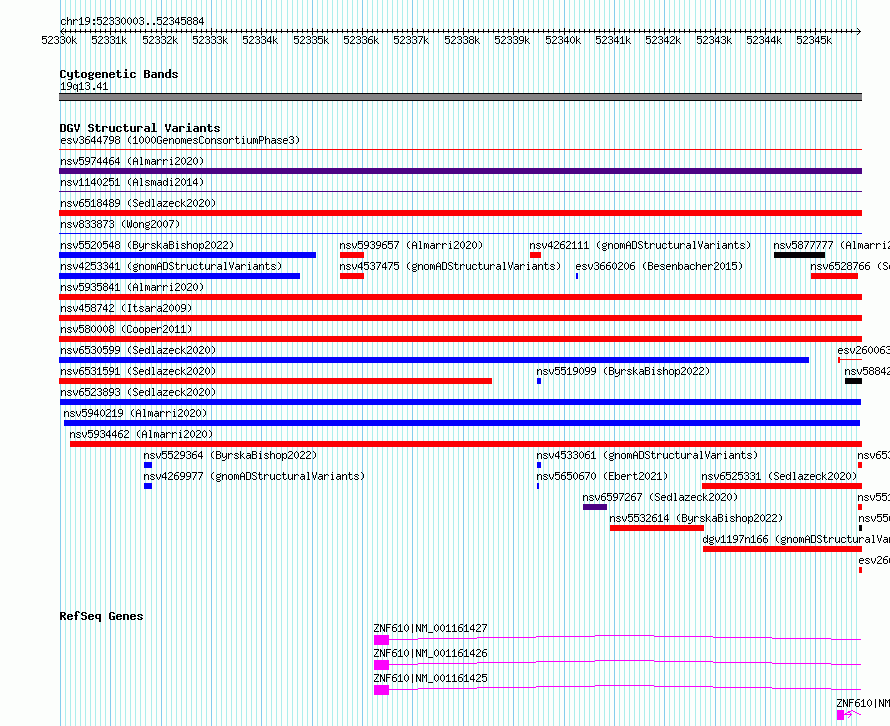Viewport: 890px width, 726px height.
Task: Open the nsv4533061 (gnomADStructuralVariants) label
Action: click(x=647, y=455)
